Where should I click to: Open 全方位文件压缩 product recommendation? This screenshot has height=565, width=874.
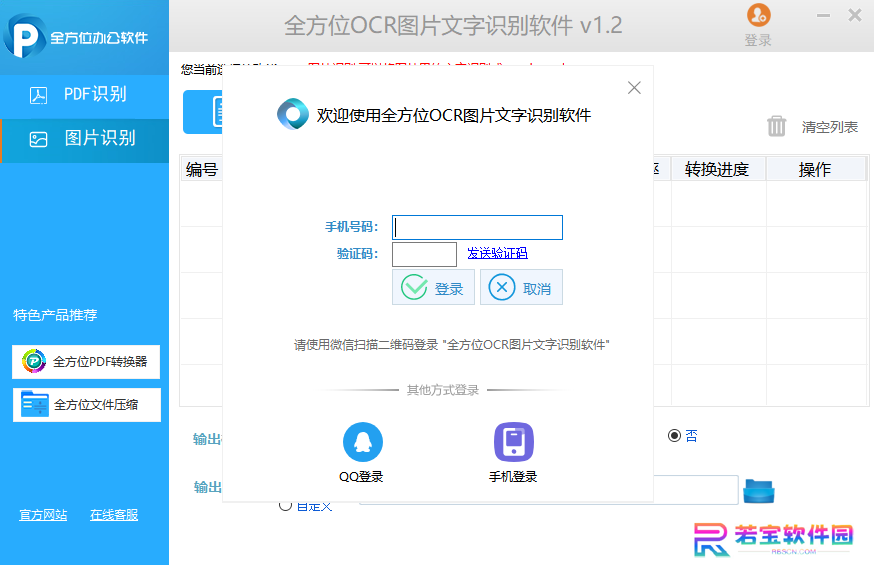(86, 405)
